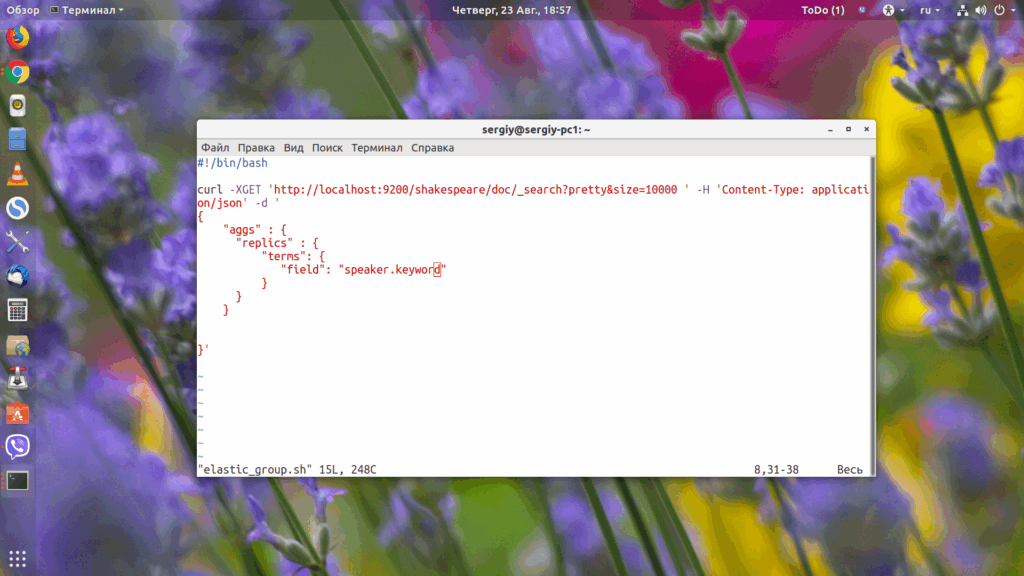This screenshot has width=1024, height=576.
Task: Click the ToDo (1) indicator
Action: click(823, 10)
